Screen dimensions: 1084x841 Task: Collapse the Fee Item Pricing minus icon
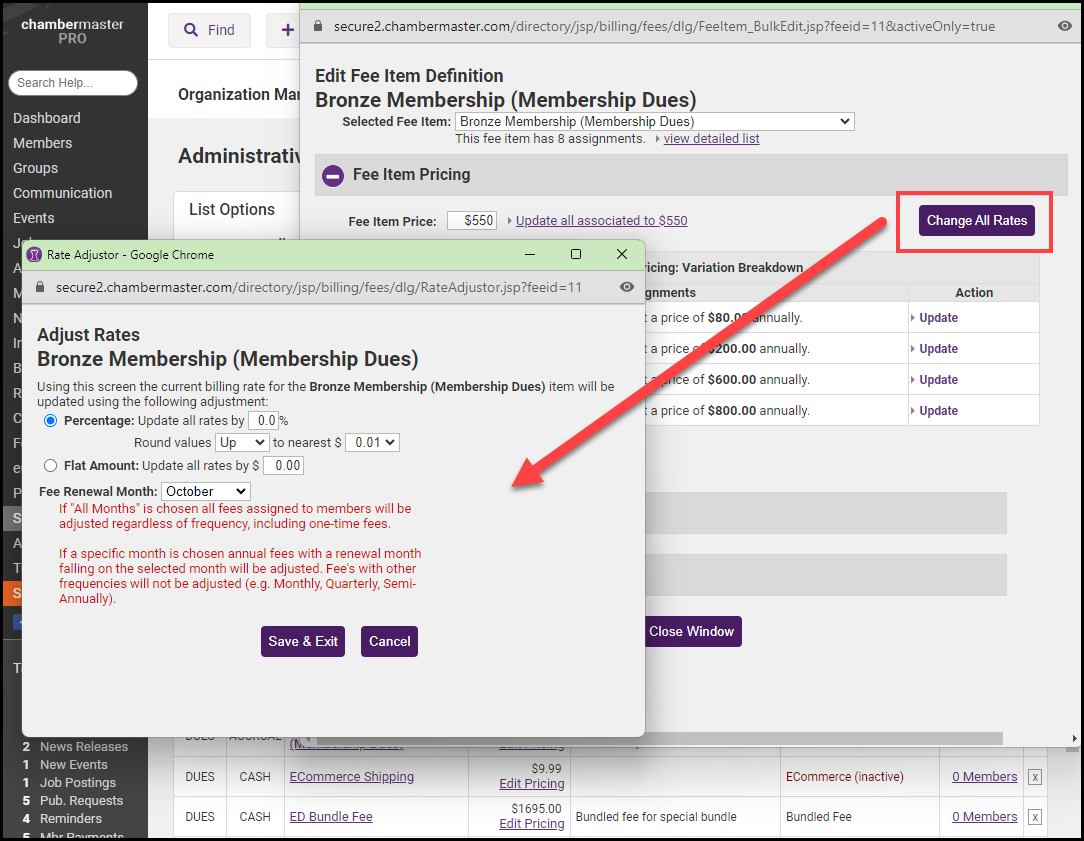click(333, 175)
